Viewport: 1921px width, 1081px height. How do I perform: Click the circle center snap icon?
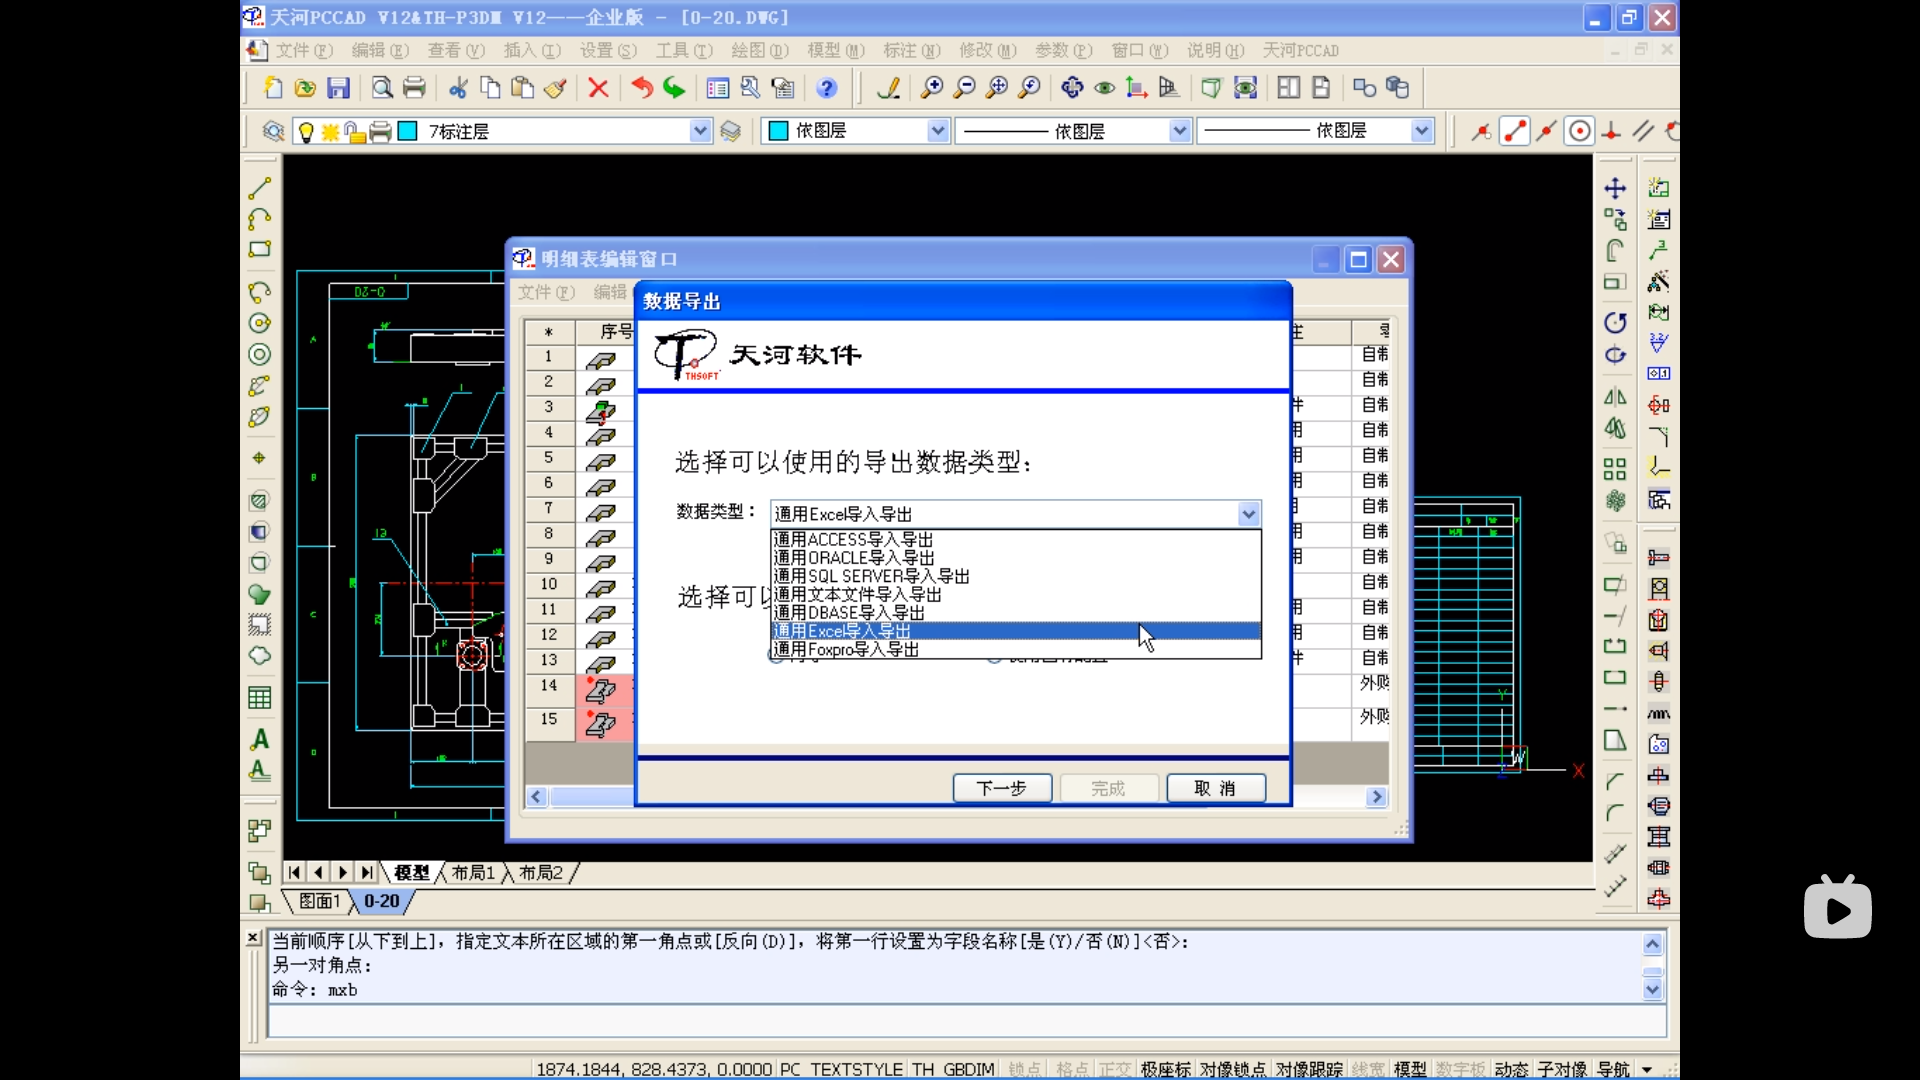(1580, 131)
